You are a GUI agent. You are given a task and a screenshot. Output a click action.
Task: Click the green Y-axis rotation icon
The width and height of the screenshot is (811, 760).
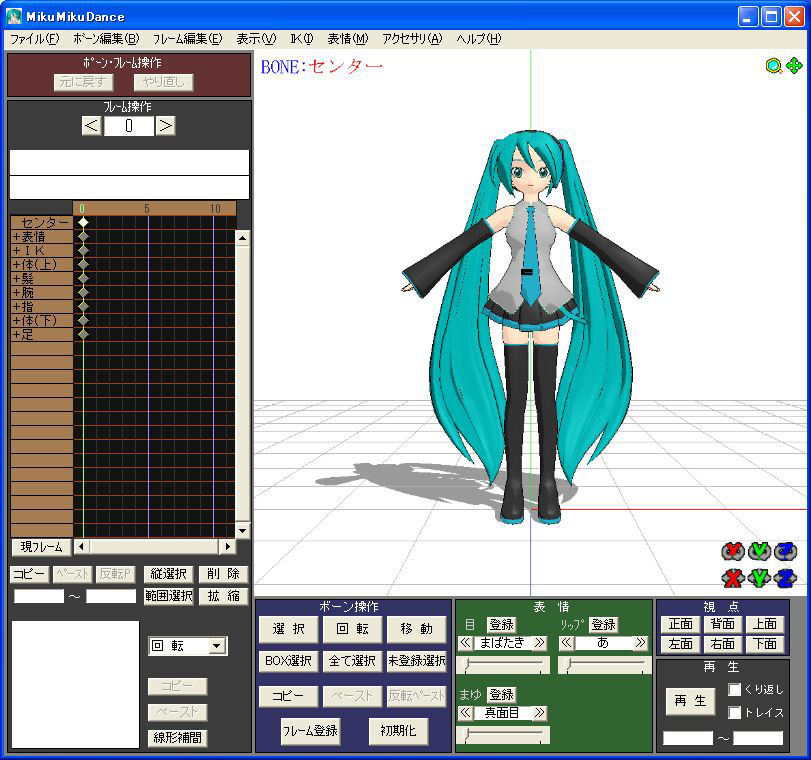click(x=759, y=551)
